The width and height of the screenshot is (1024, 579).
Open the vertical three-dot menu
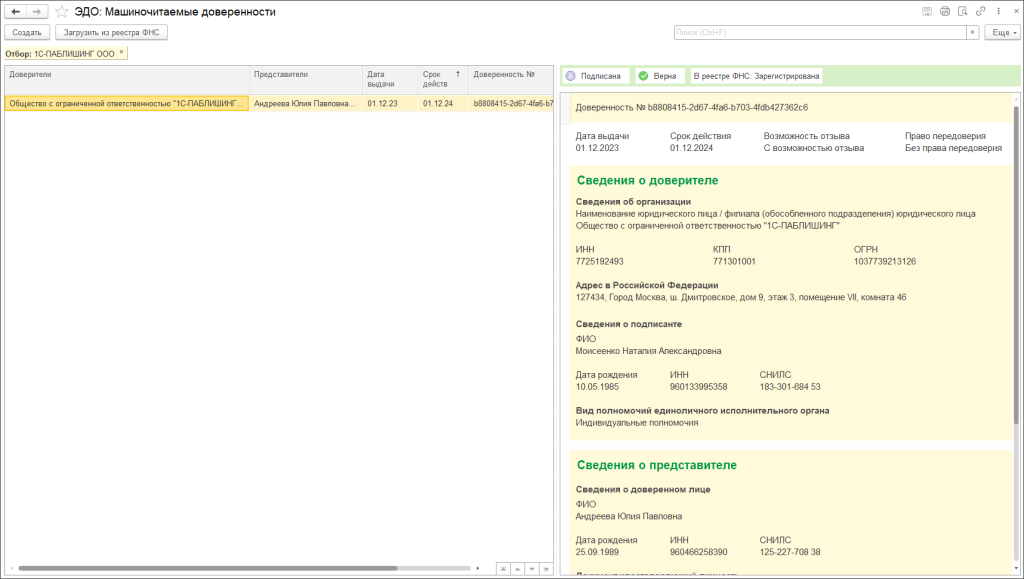click(x=997, y=11)
